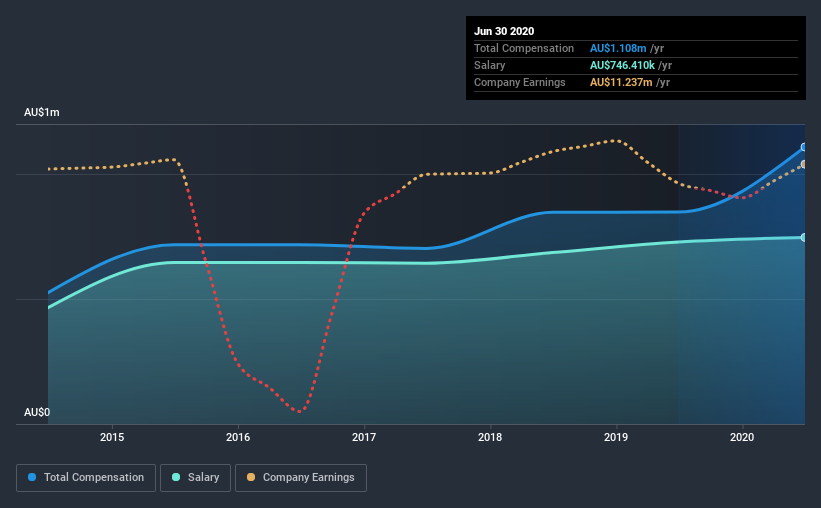Click the tooltip's Company Earnings row label
Viewport: 821px width, 508px height.
519,83
